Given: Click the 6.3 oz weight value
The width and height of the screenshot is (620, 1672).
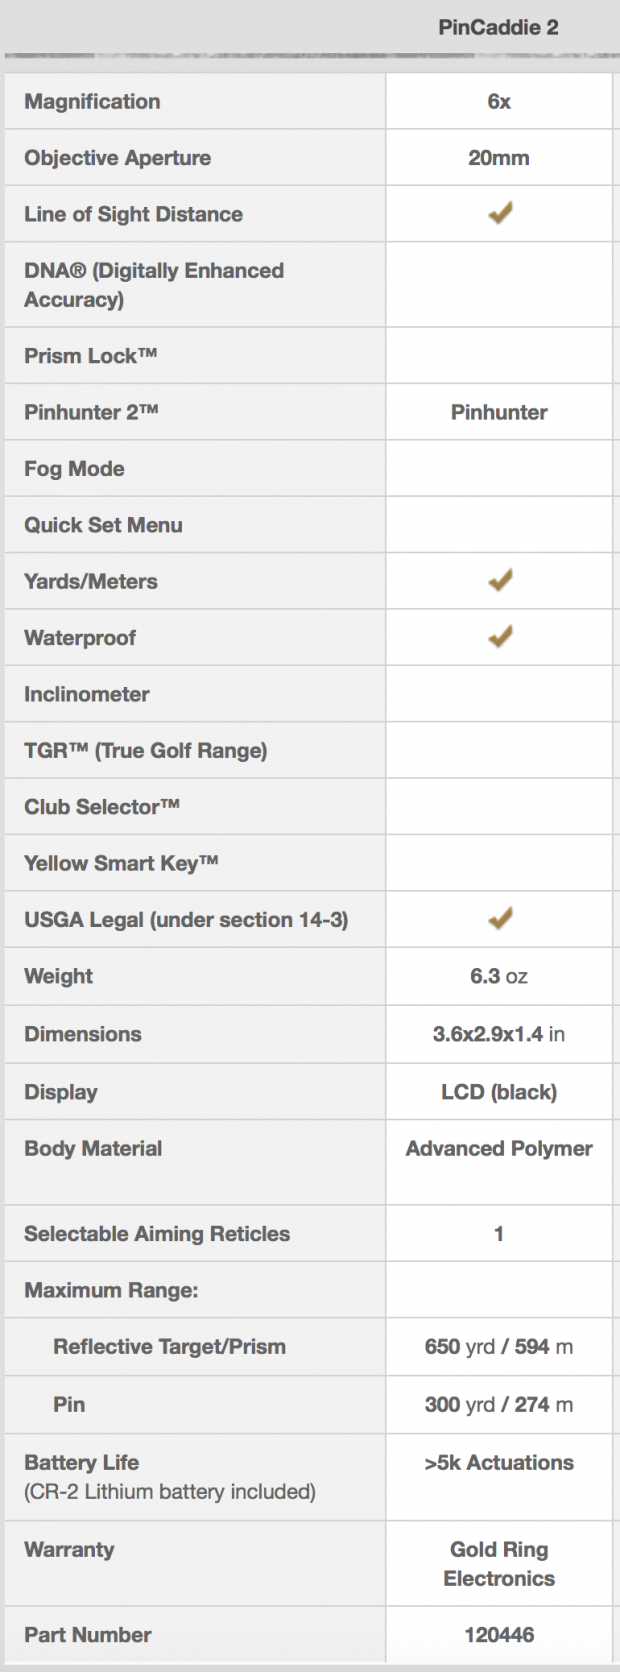Looking at the screenshot, I should (x=499, y=976).
